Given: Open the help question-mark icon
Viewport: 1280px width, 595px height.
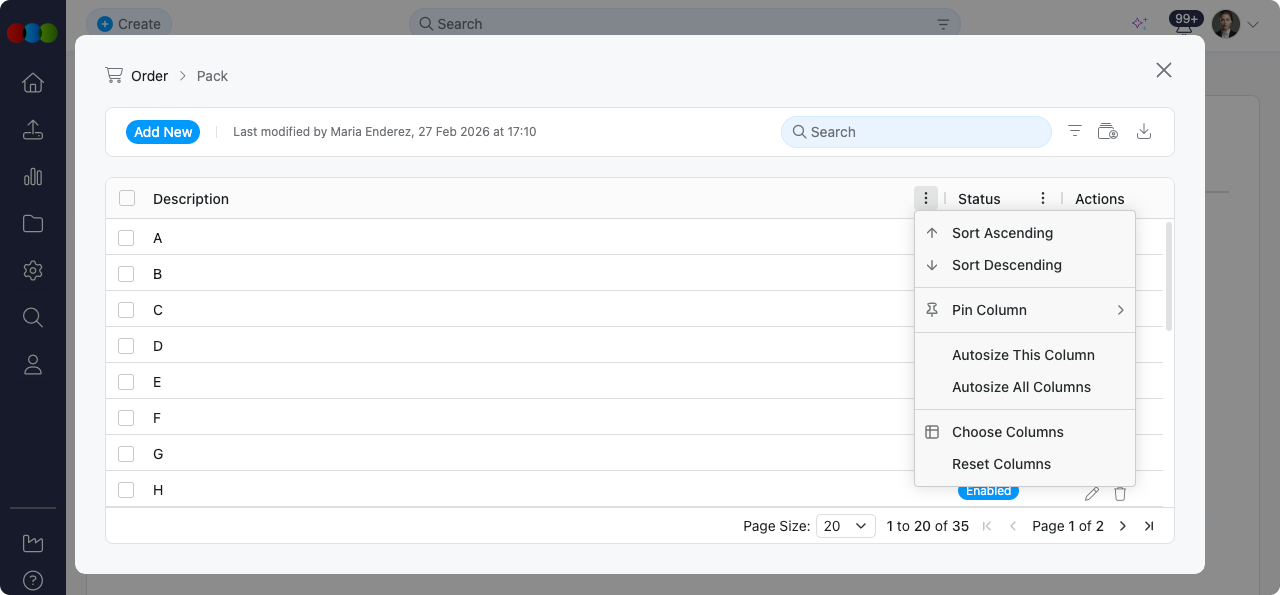Looking at the screenshot, I should 32,580.
